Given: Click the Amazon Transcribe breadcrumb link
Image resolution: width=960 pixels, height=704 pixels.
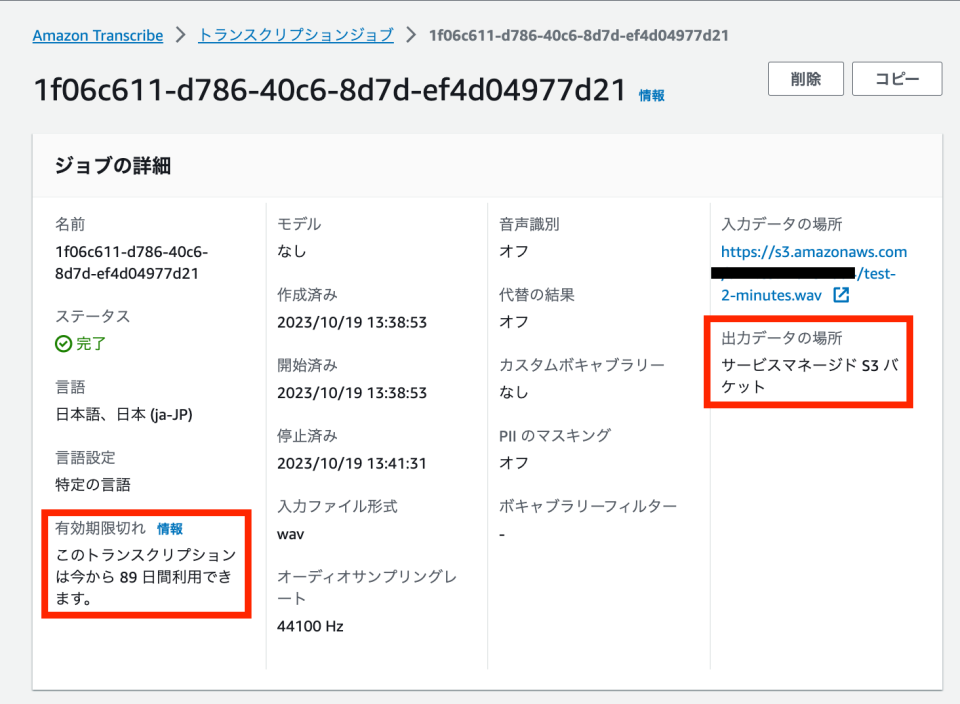Looking at the screenshot, I should [x=97, y=35].
